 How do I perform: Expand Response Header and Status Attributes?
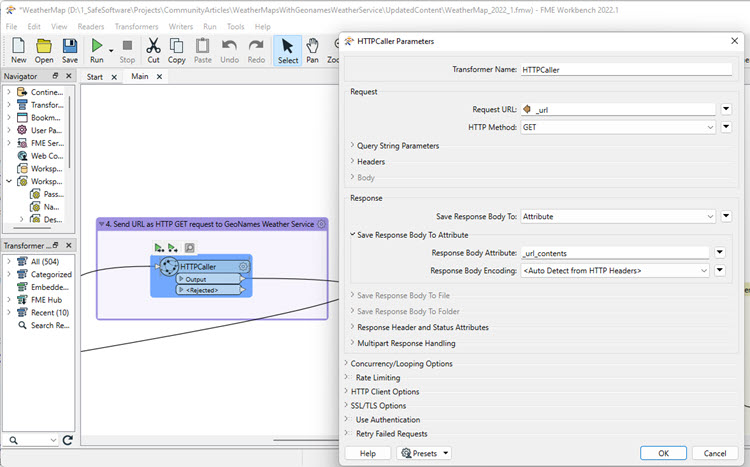pos(352,327)
